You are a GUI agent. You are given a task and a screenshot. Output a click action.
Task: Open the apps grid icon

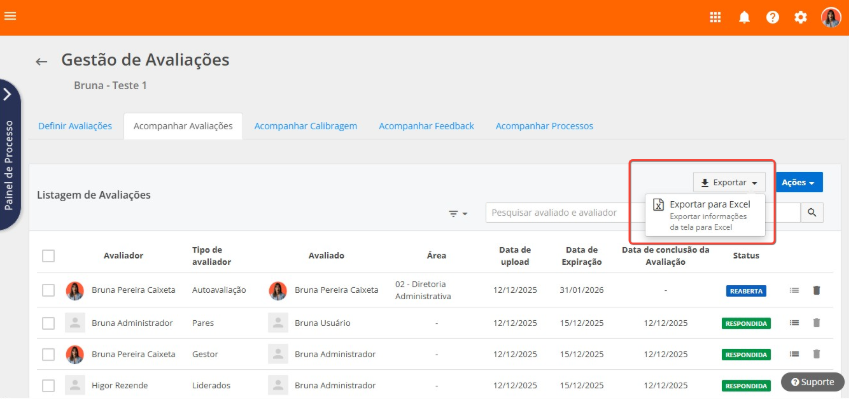[715, 17]
